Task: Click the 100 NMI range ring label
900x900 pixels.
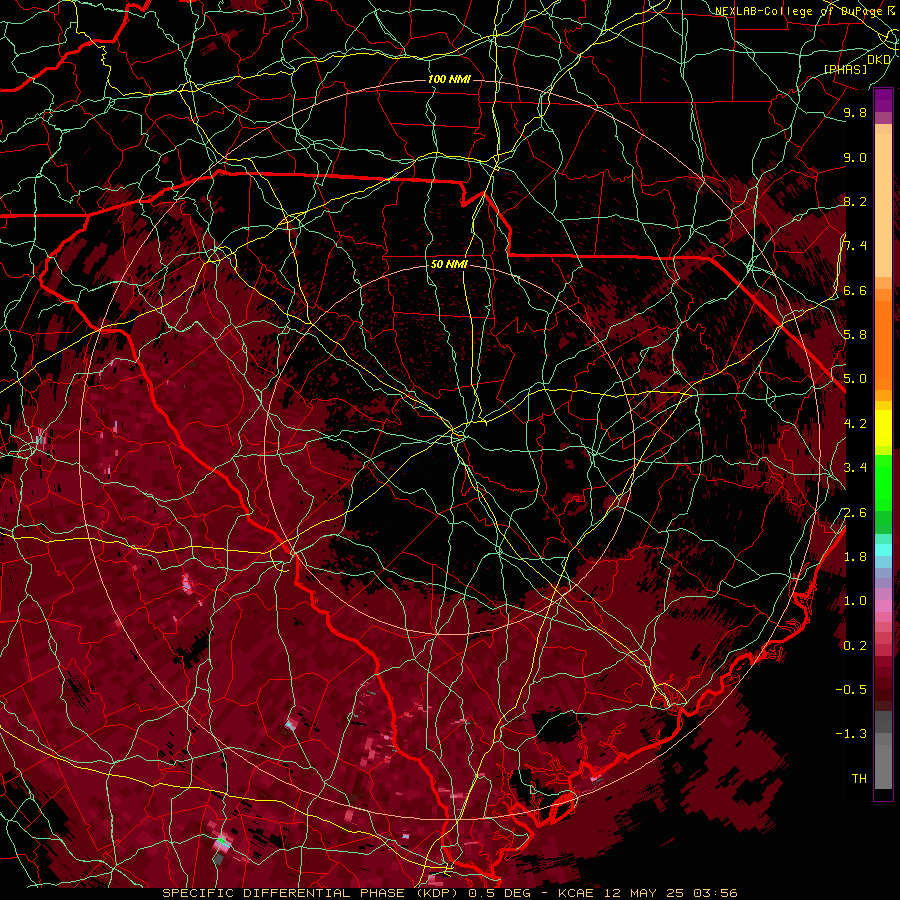Action: pyautogui.click(x=449, y=79)
